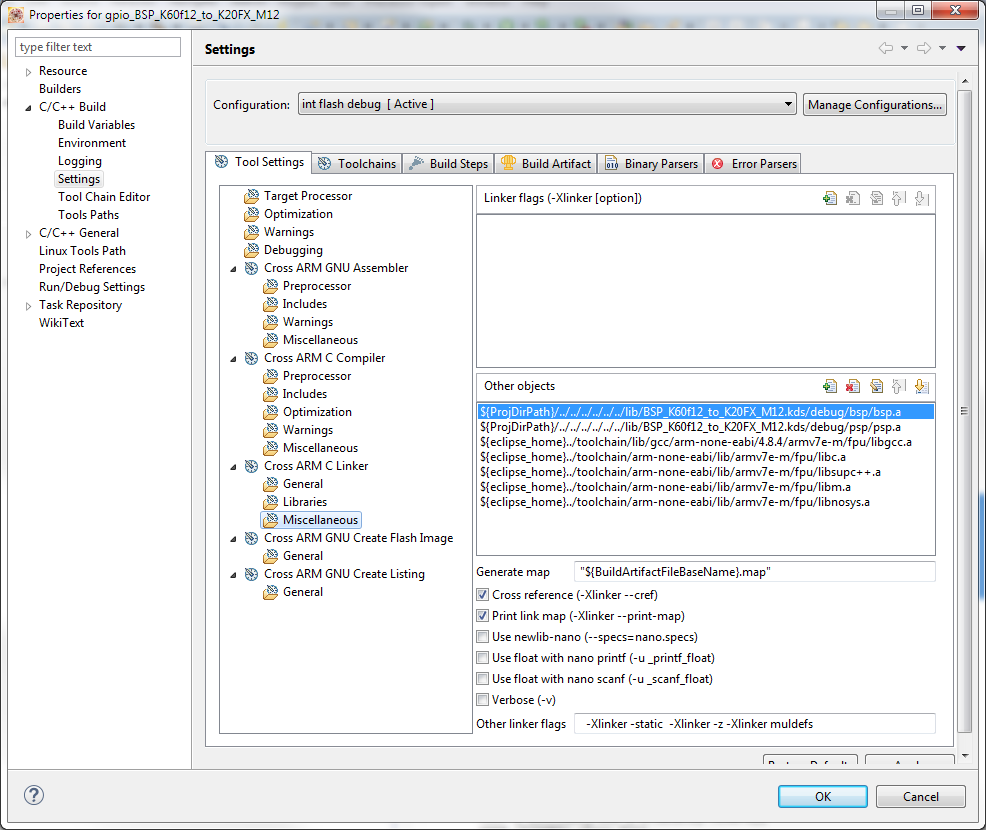The height and width of the screenshot is (830, 986).
Task: Toggle Print link map checkbox
Action: tap(482, 616)
